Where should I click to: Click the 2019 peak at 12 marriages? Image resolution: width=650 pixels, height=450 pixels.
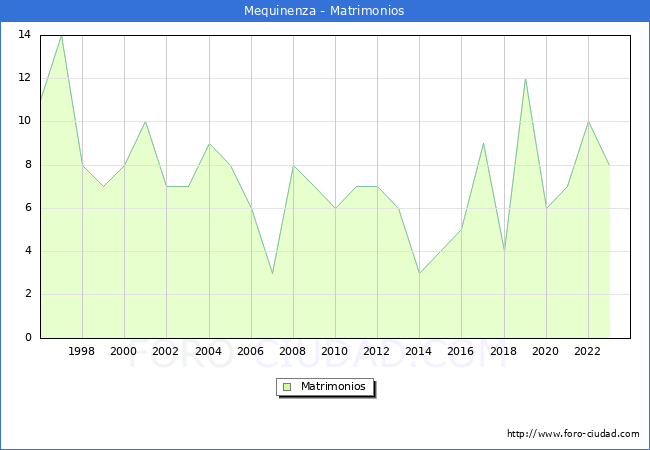click(525, 79)
